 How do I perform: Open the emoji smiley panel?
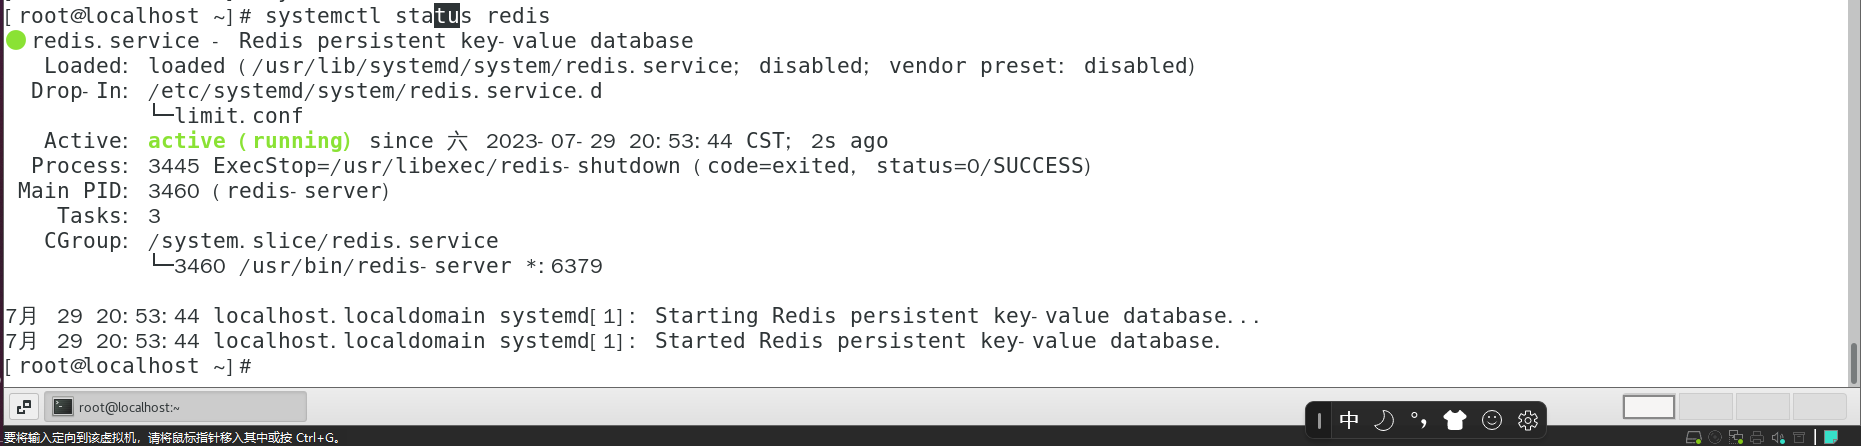tap(1492, 420)
